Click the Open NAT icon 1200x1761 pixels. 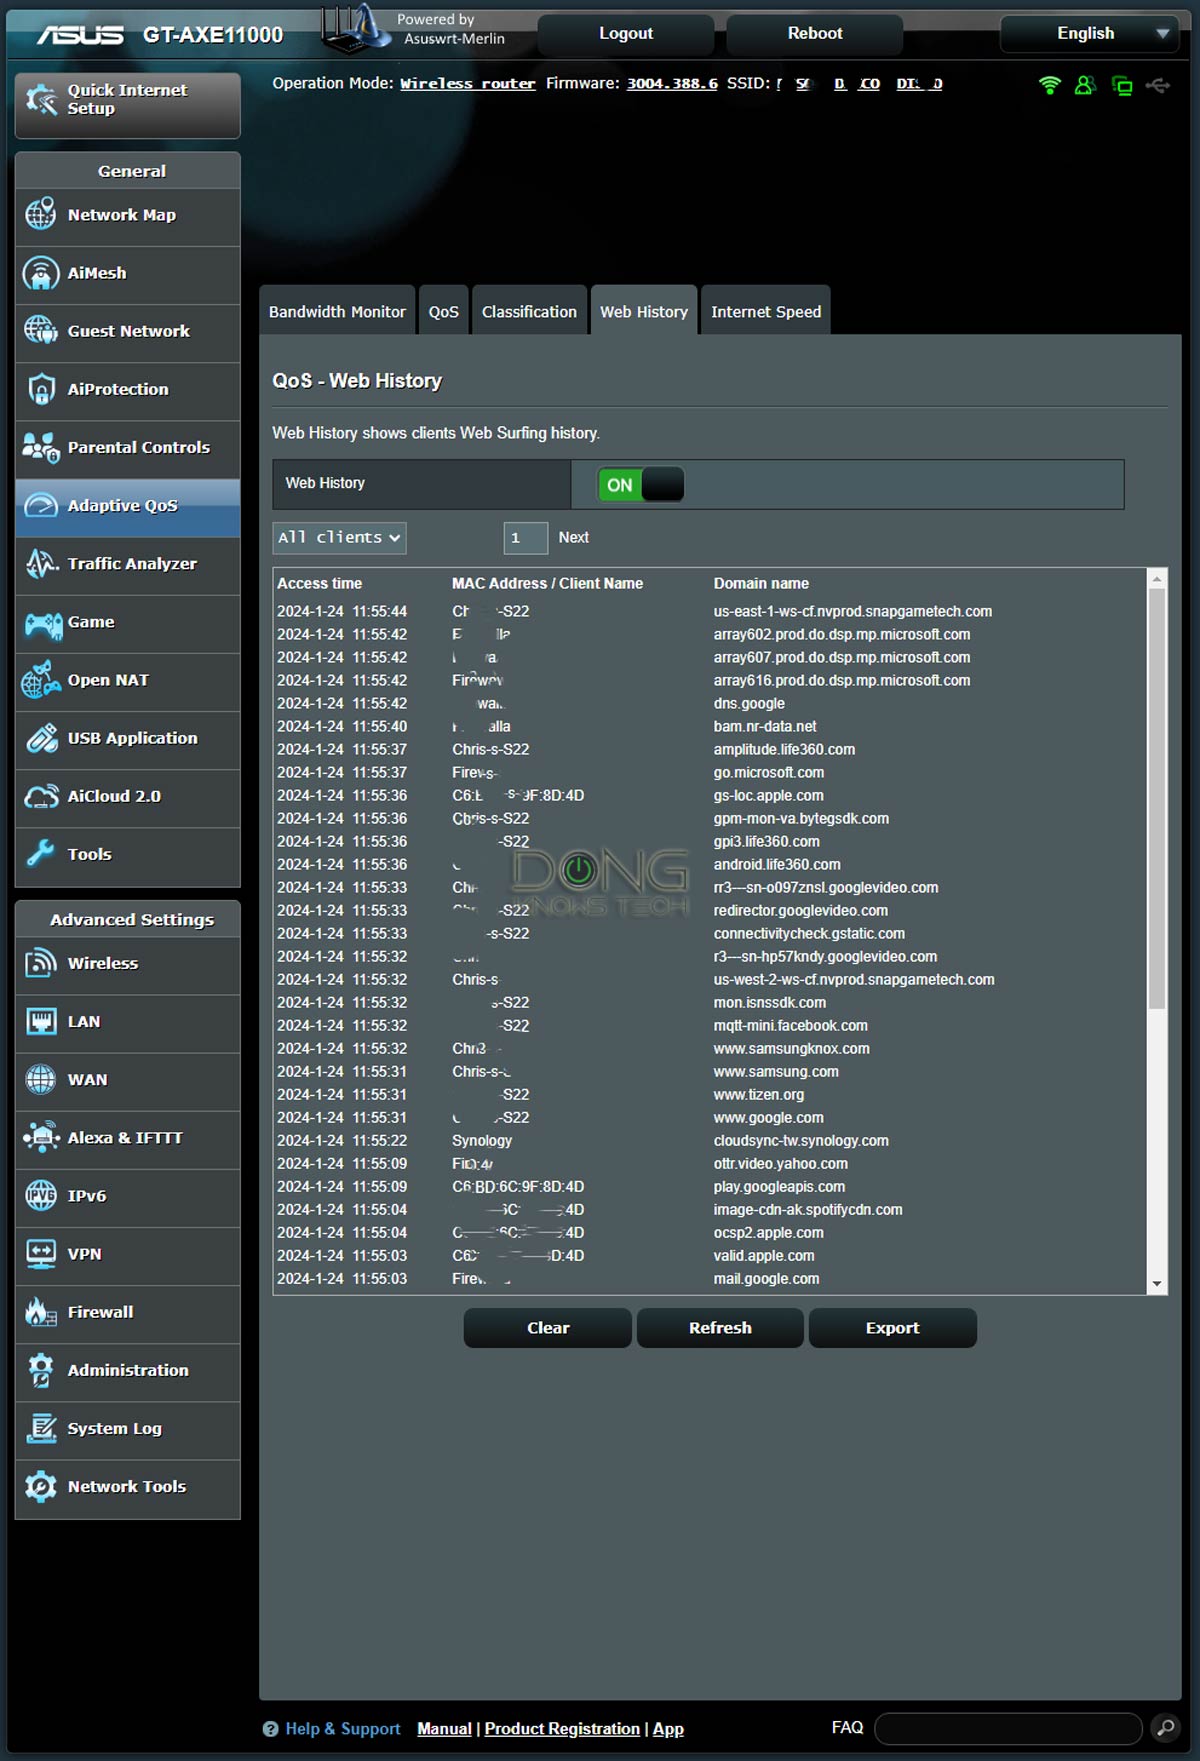tap(41, 679)
